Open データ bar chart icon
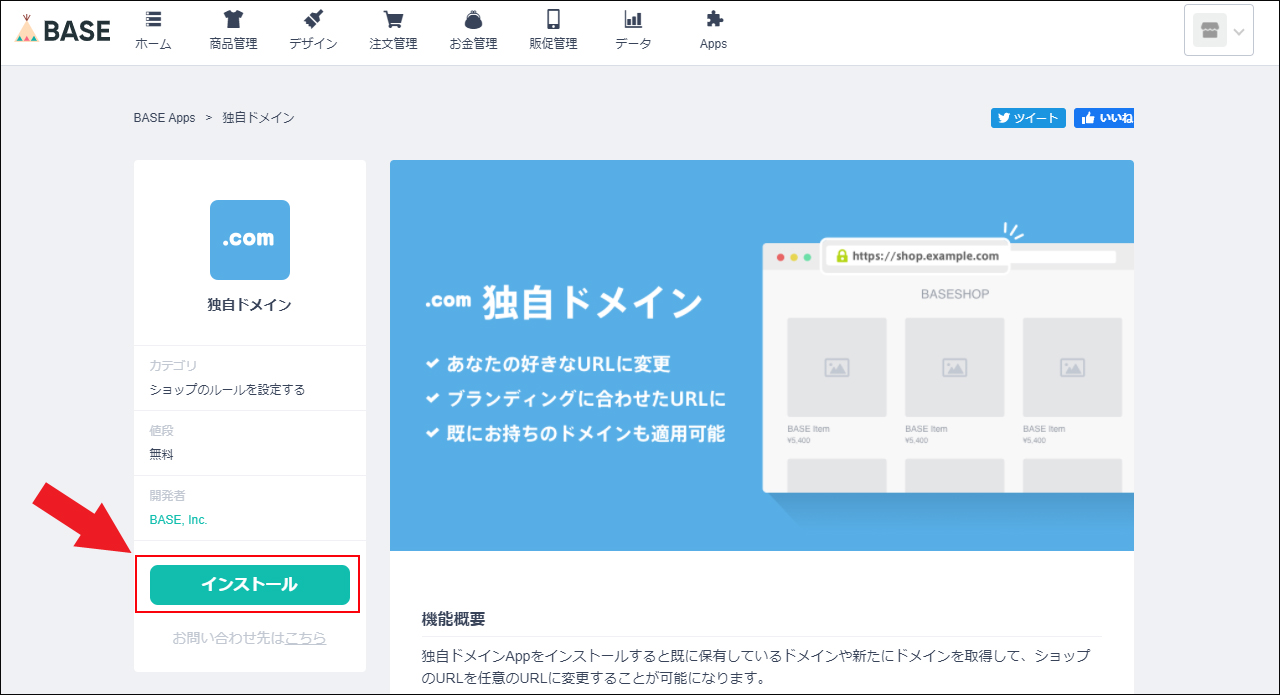Image resolution: width=1280 pixels, height=695 pixels. point(633,19)
